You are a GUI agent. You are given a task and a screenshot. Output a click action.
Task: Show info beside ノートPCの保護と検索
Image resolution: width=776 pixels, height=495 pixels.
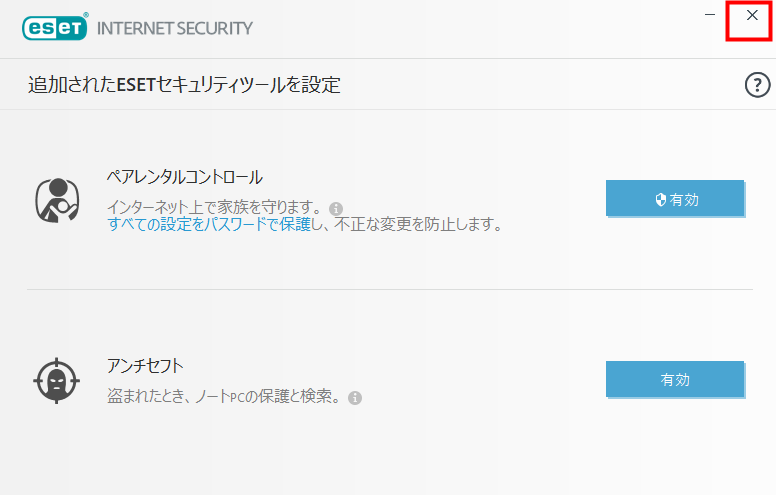[355, 397]
